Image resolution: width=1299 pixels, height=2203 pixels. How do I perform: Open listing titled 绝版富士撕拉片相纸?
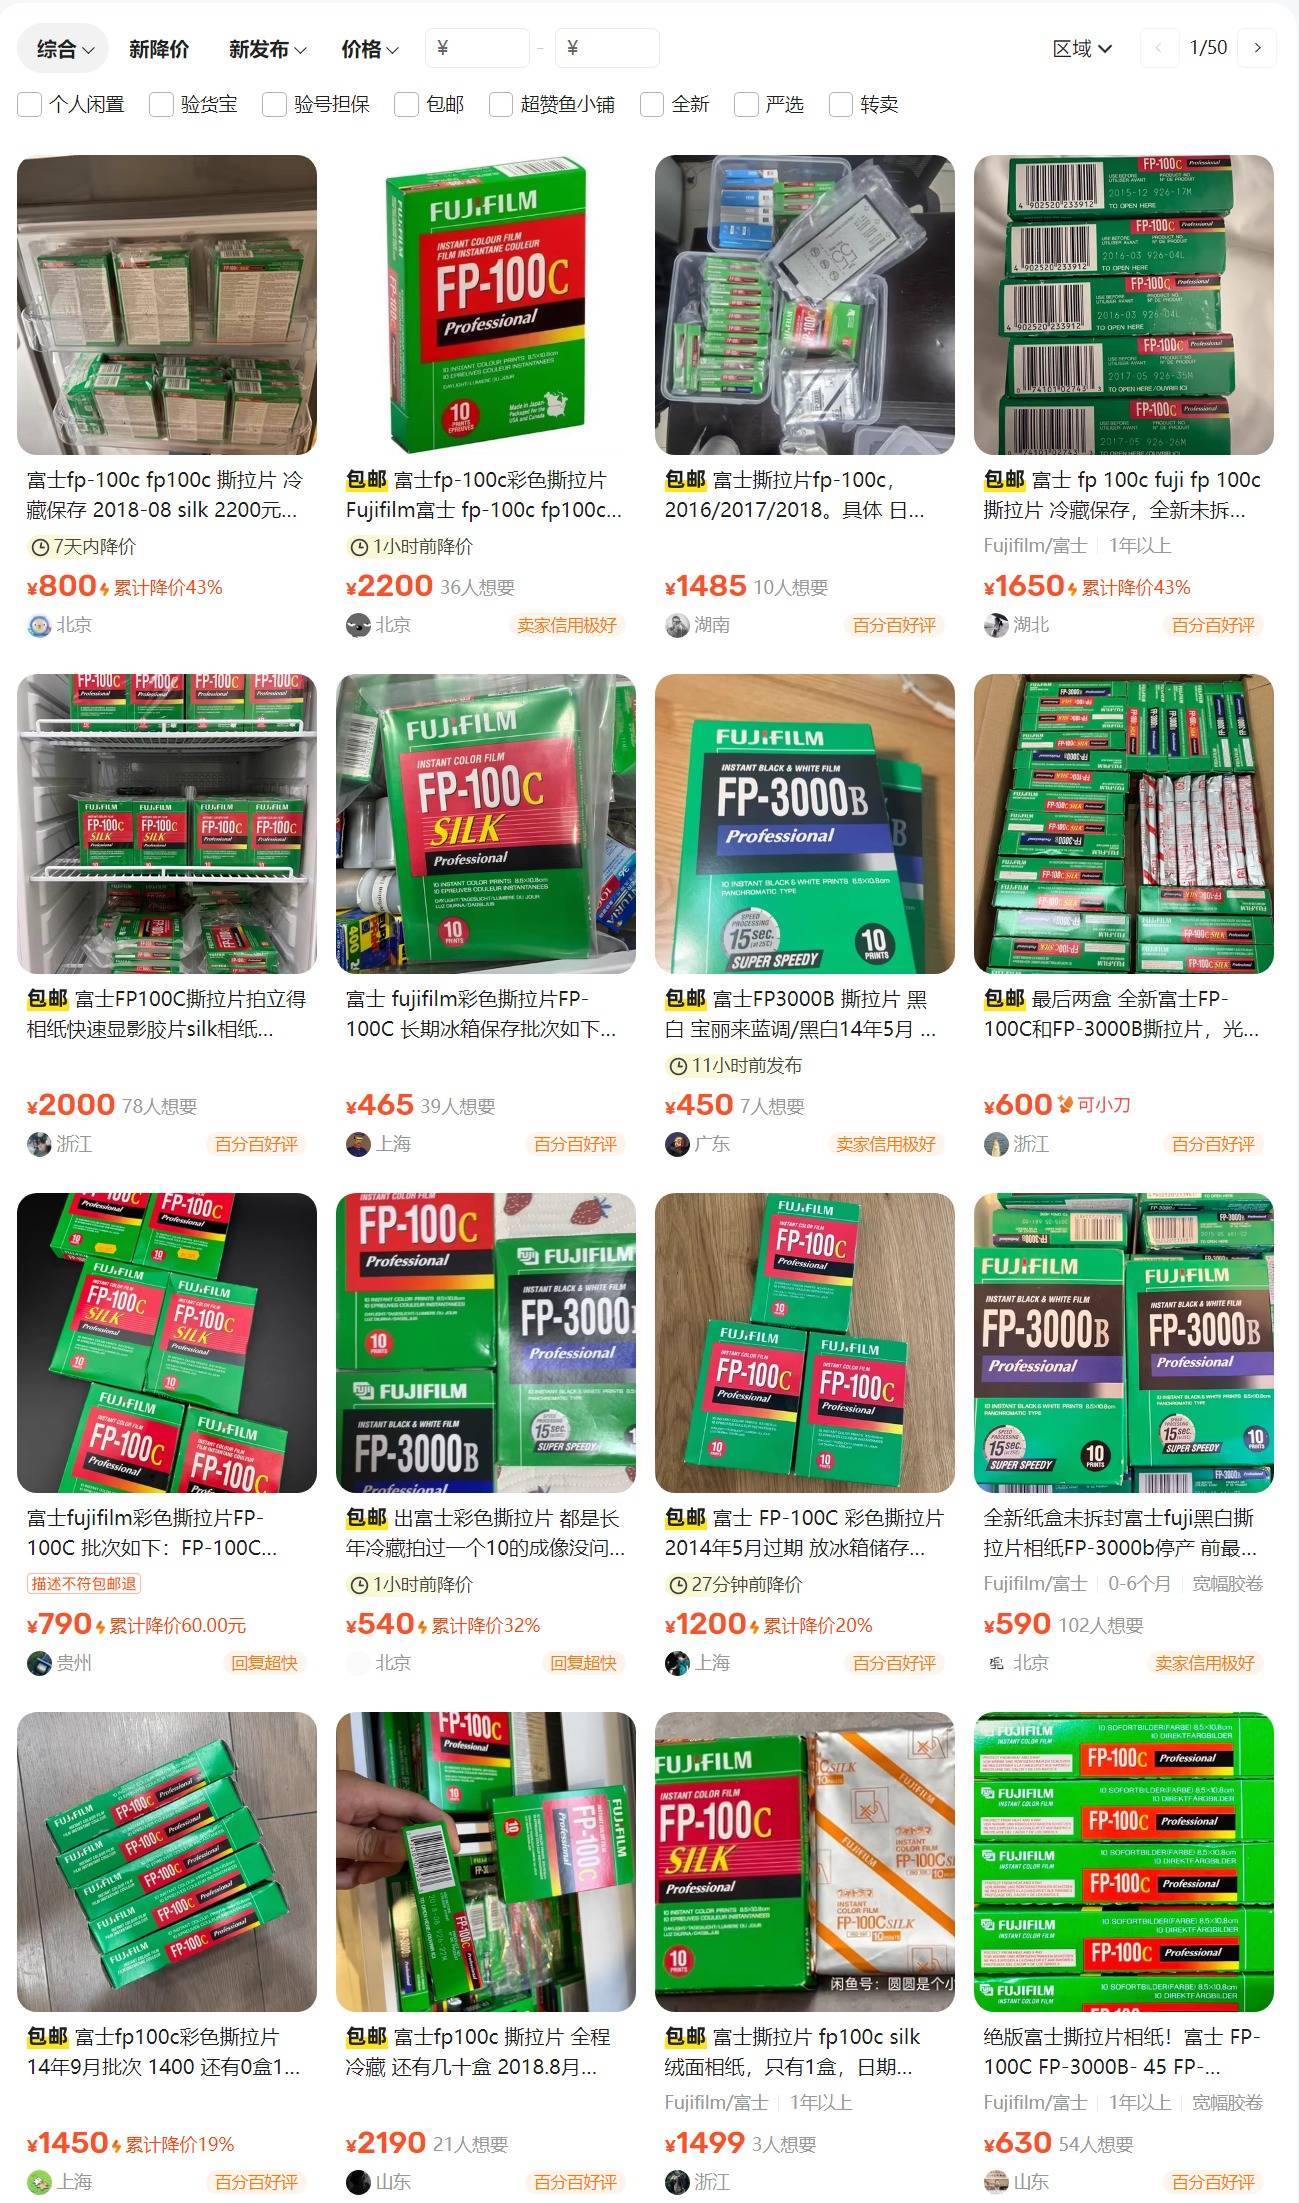1122,2052
